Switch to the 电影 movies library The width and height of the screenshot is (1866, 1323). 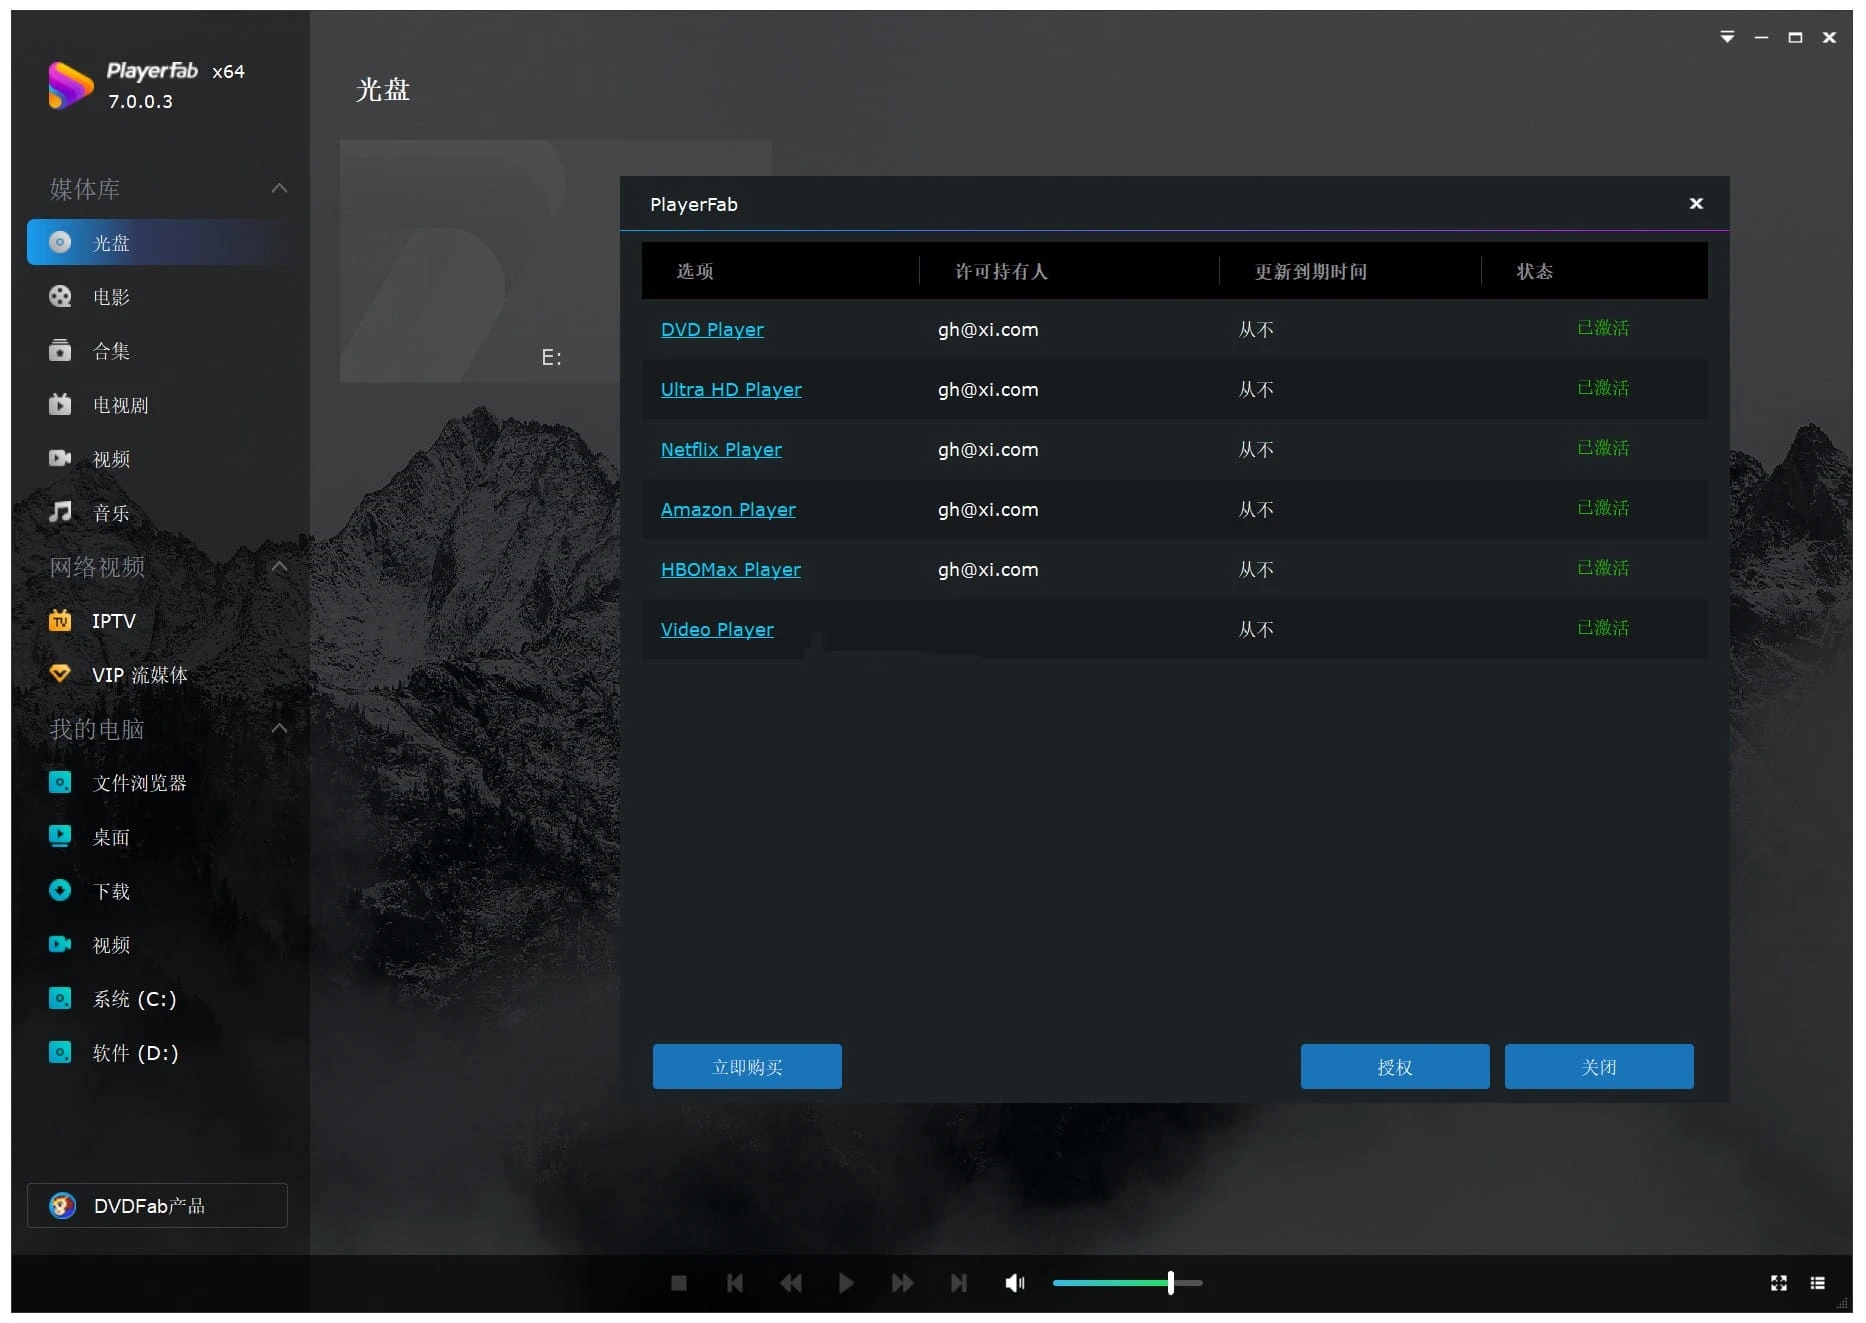click(x=111, y=296)
